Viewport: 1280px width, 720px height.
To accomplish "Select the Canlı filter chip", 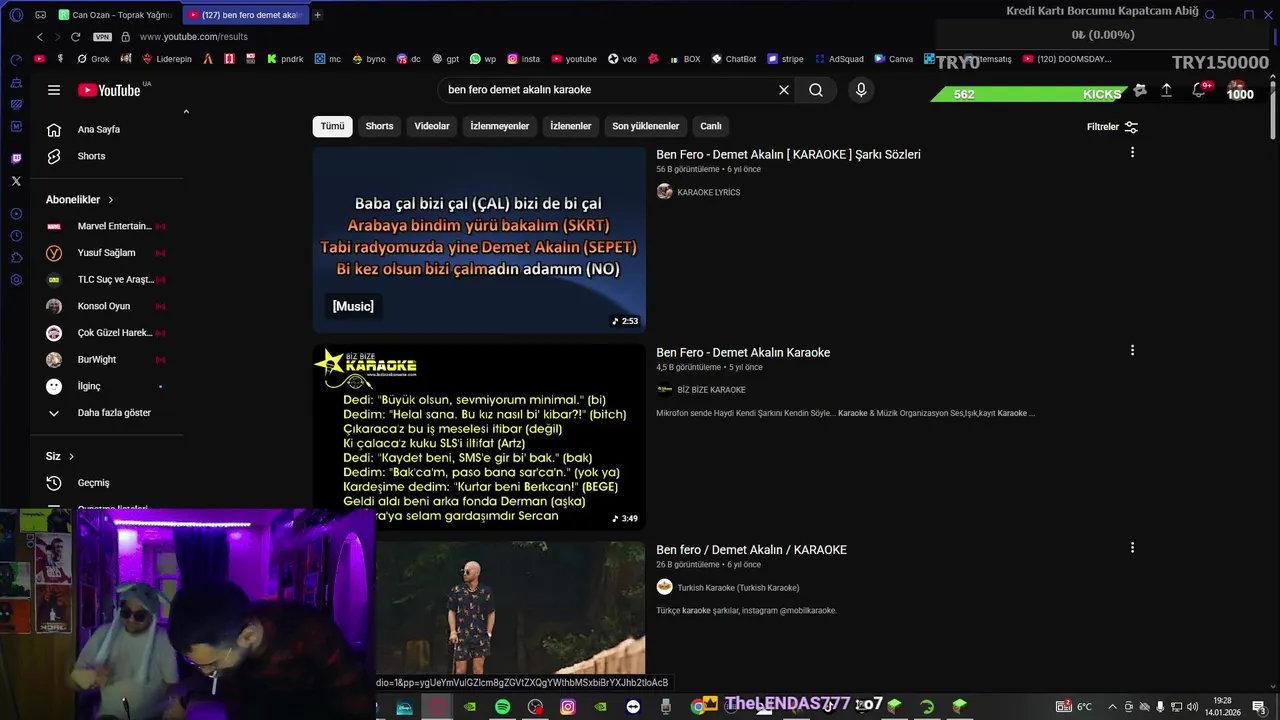I will tap(711, 126).
